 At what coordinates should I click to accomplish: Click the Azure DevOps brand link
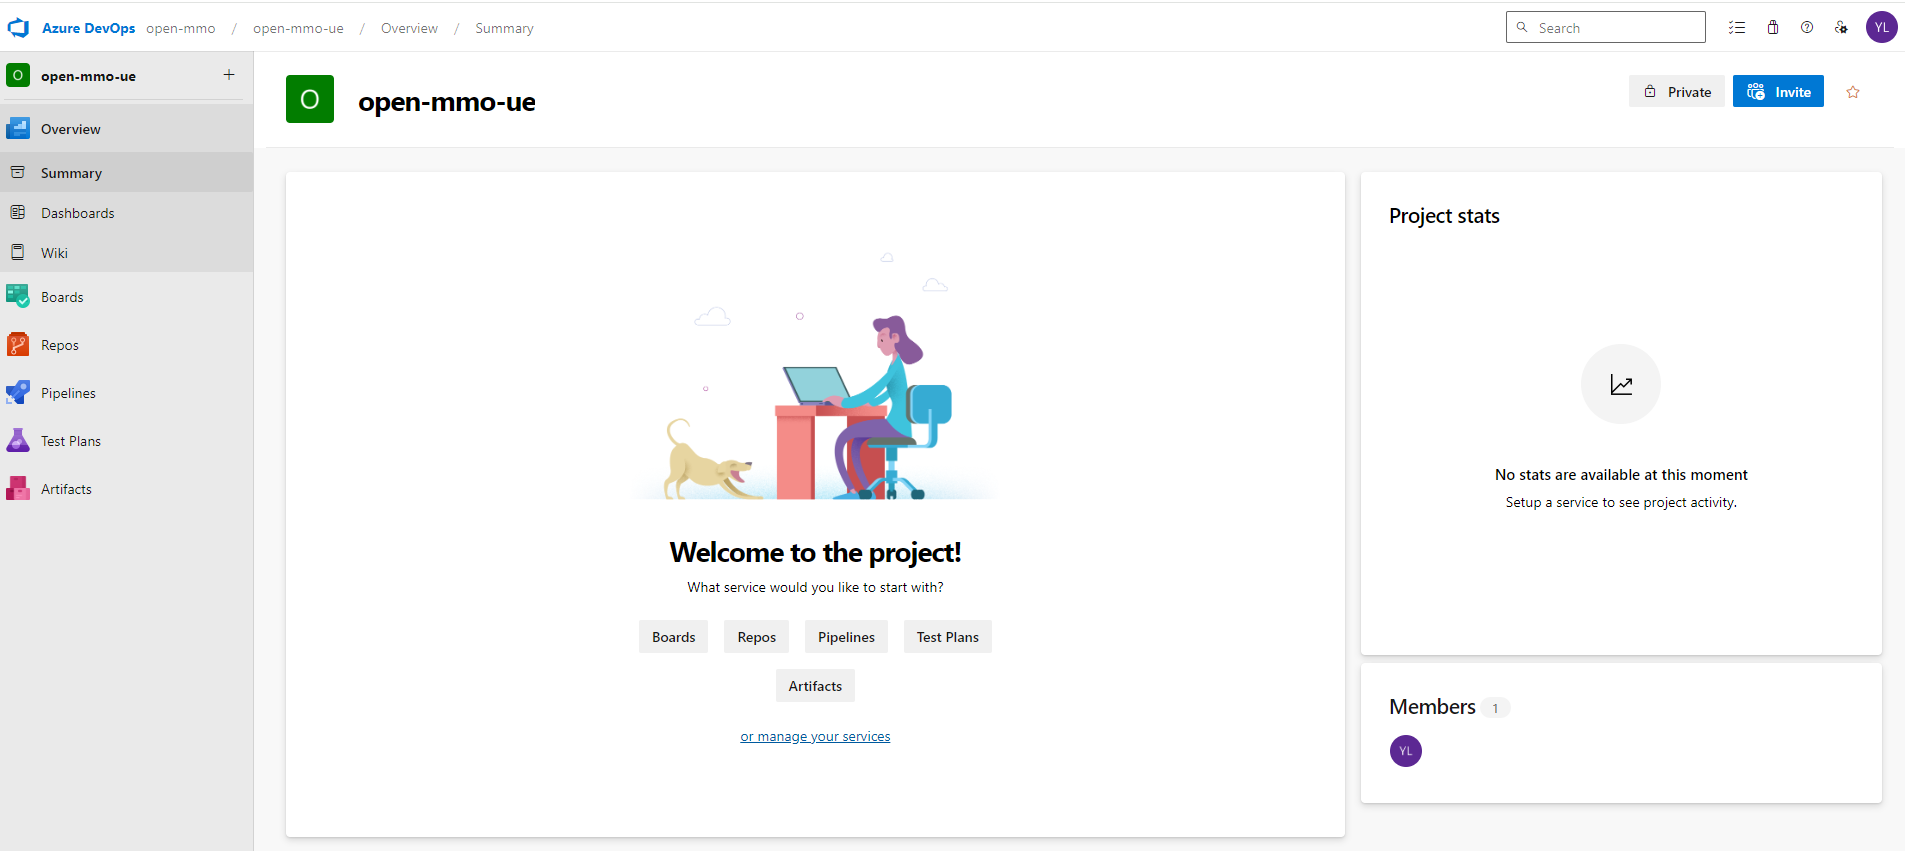88,28
